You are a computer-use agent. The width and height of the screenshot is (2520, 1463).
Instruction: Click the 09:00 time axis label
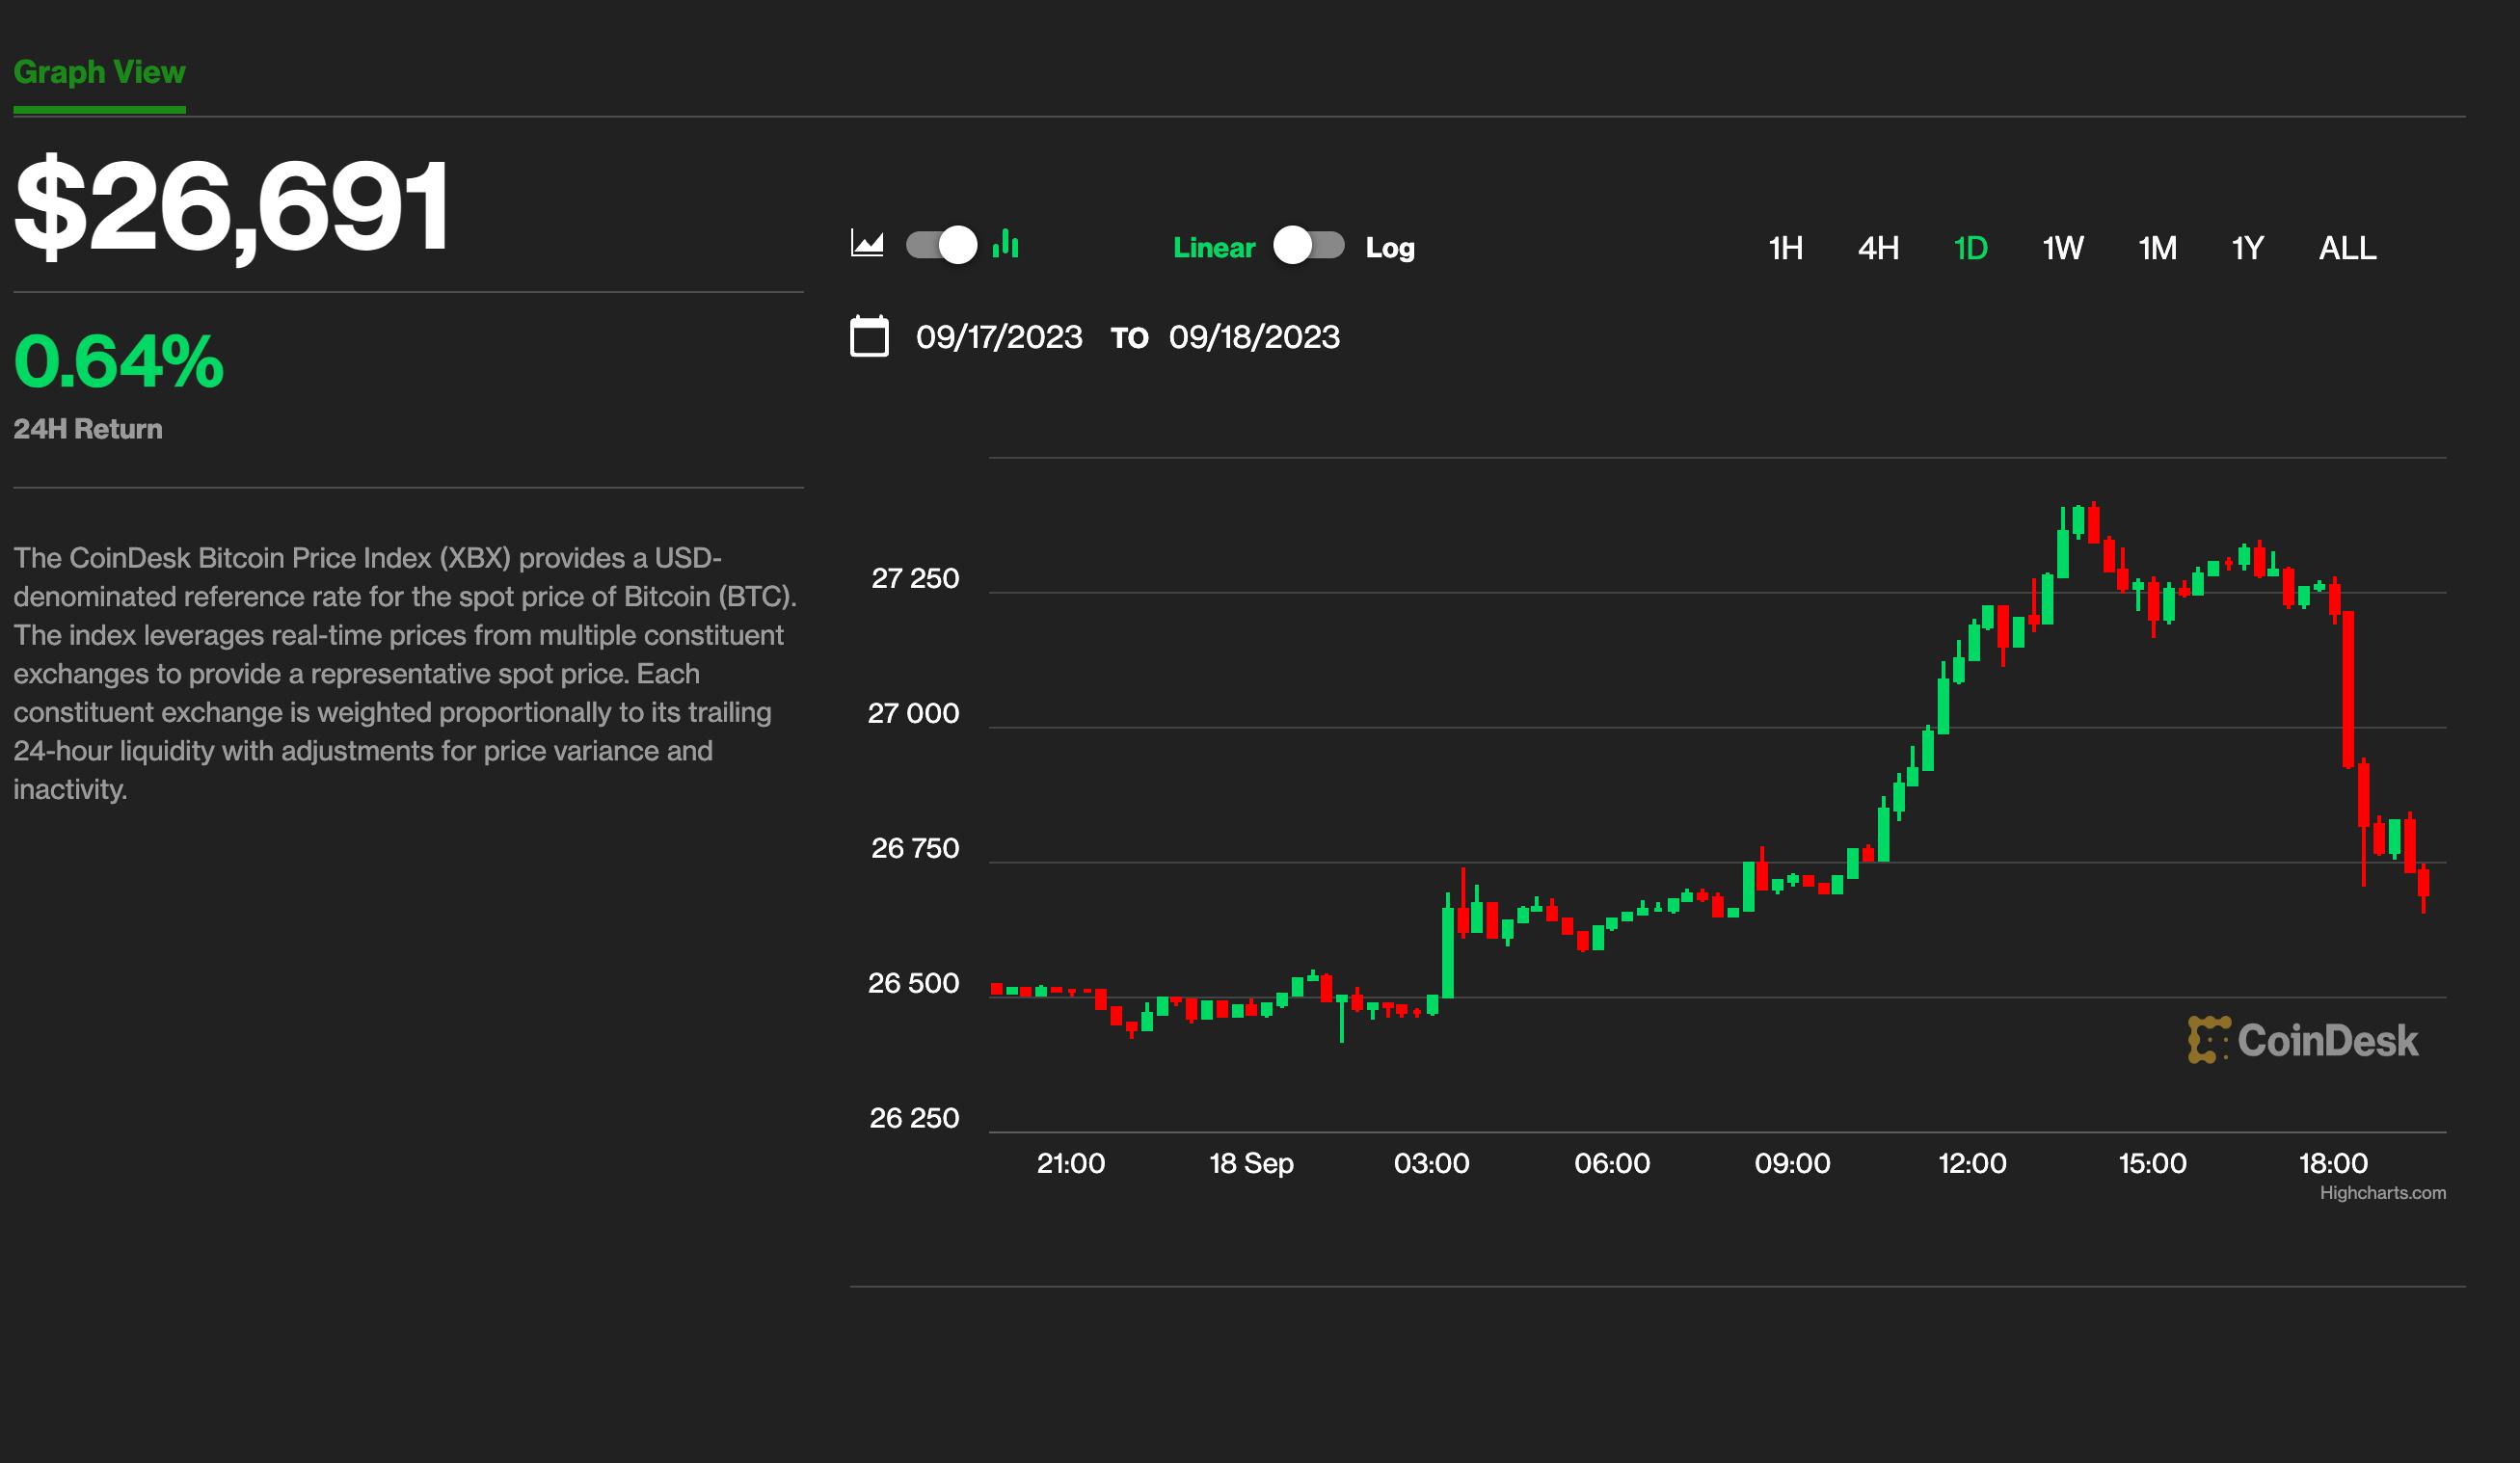[1792, 1163]
